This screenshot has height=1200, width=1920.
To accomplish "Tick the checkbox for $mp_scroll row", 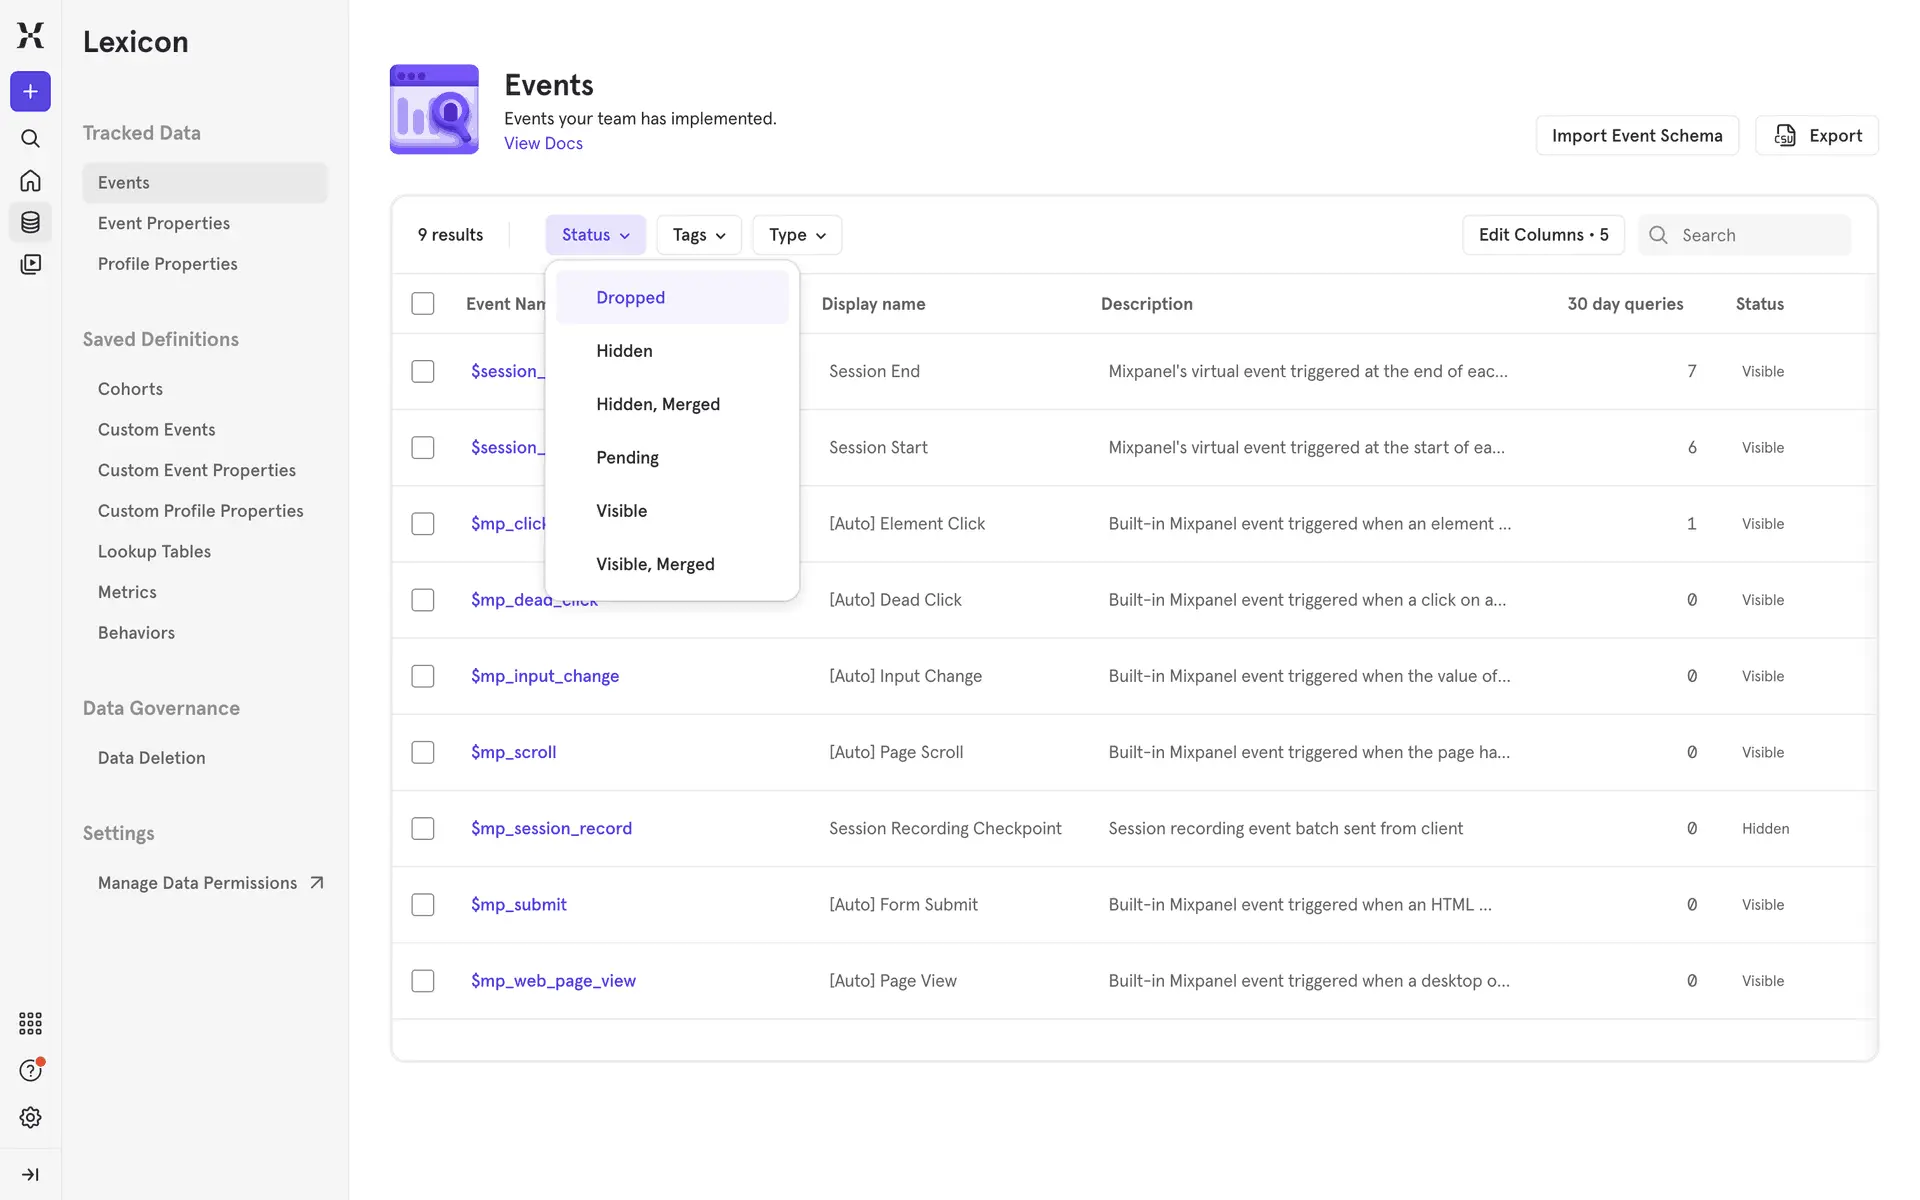I will (423, 752).
